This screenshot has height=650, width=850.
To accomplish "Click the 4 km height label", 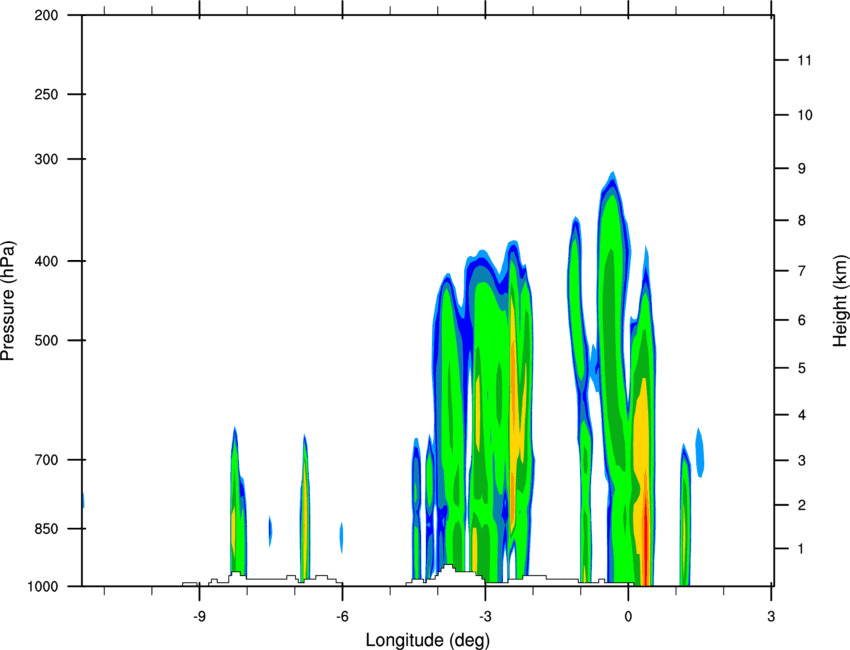I will 801,415.
